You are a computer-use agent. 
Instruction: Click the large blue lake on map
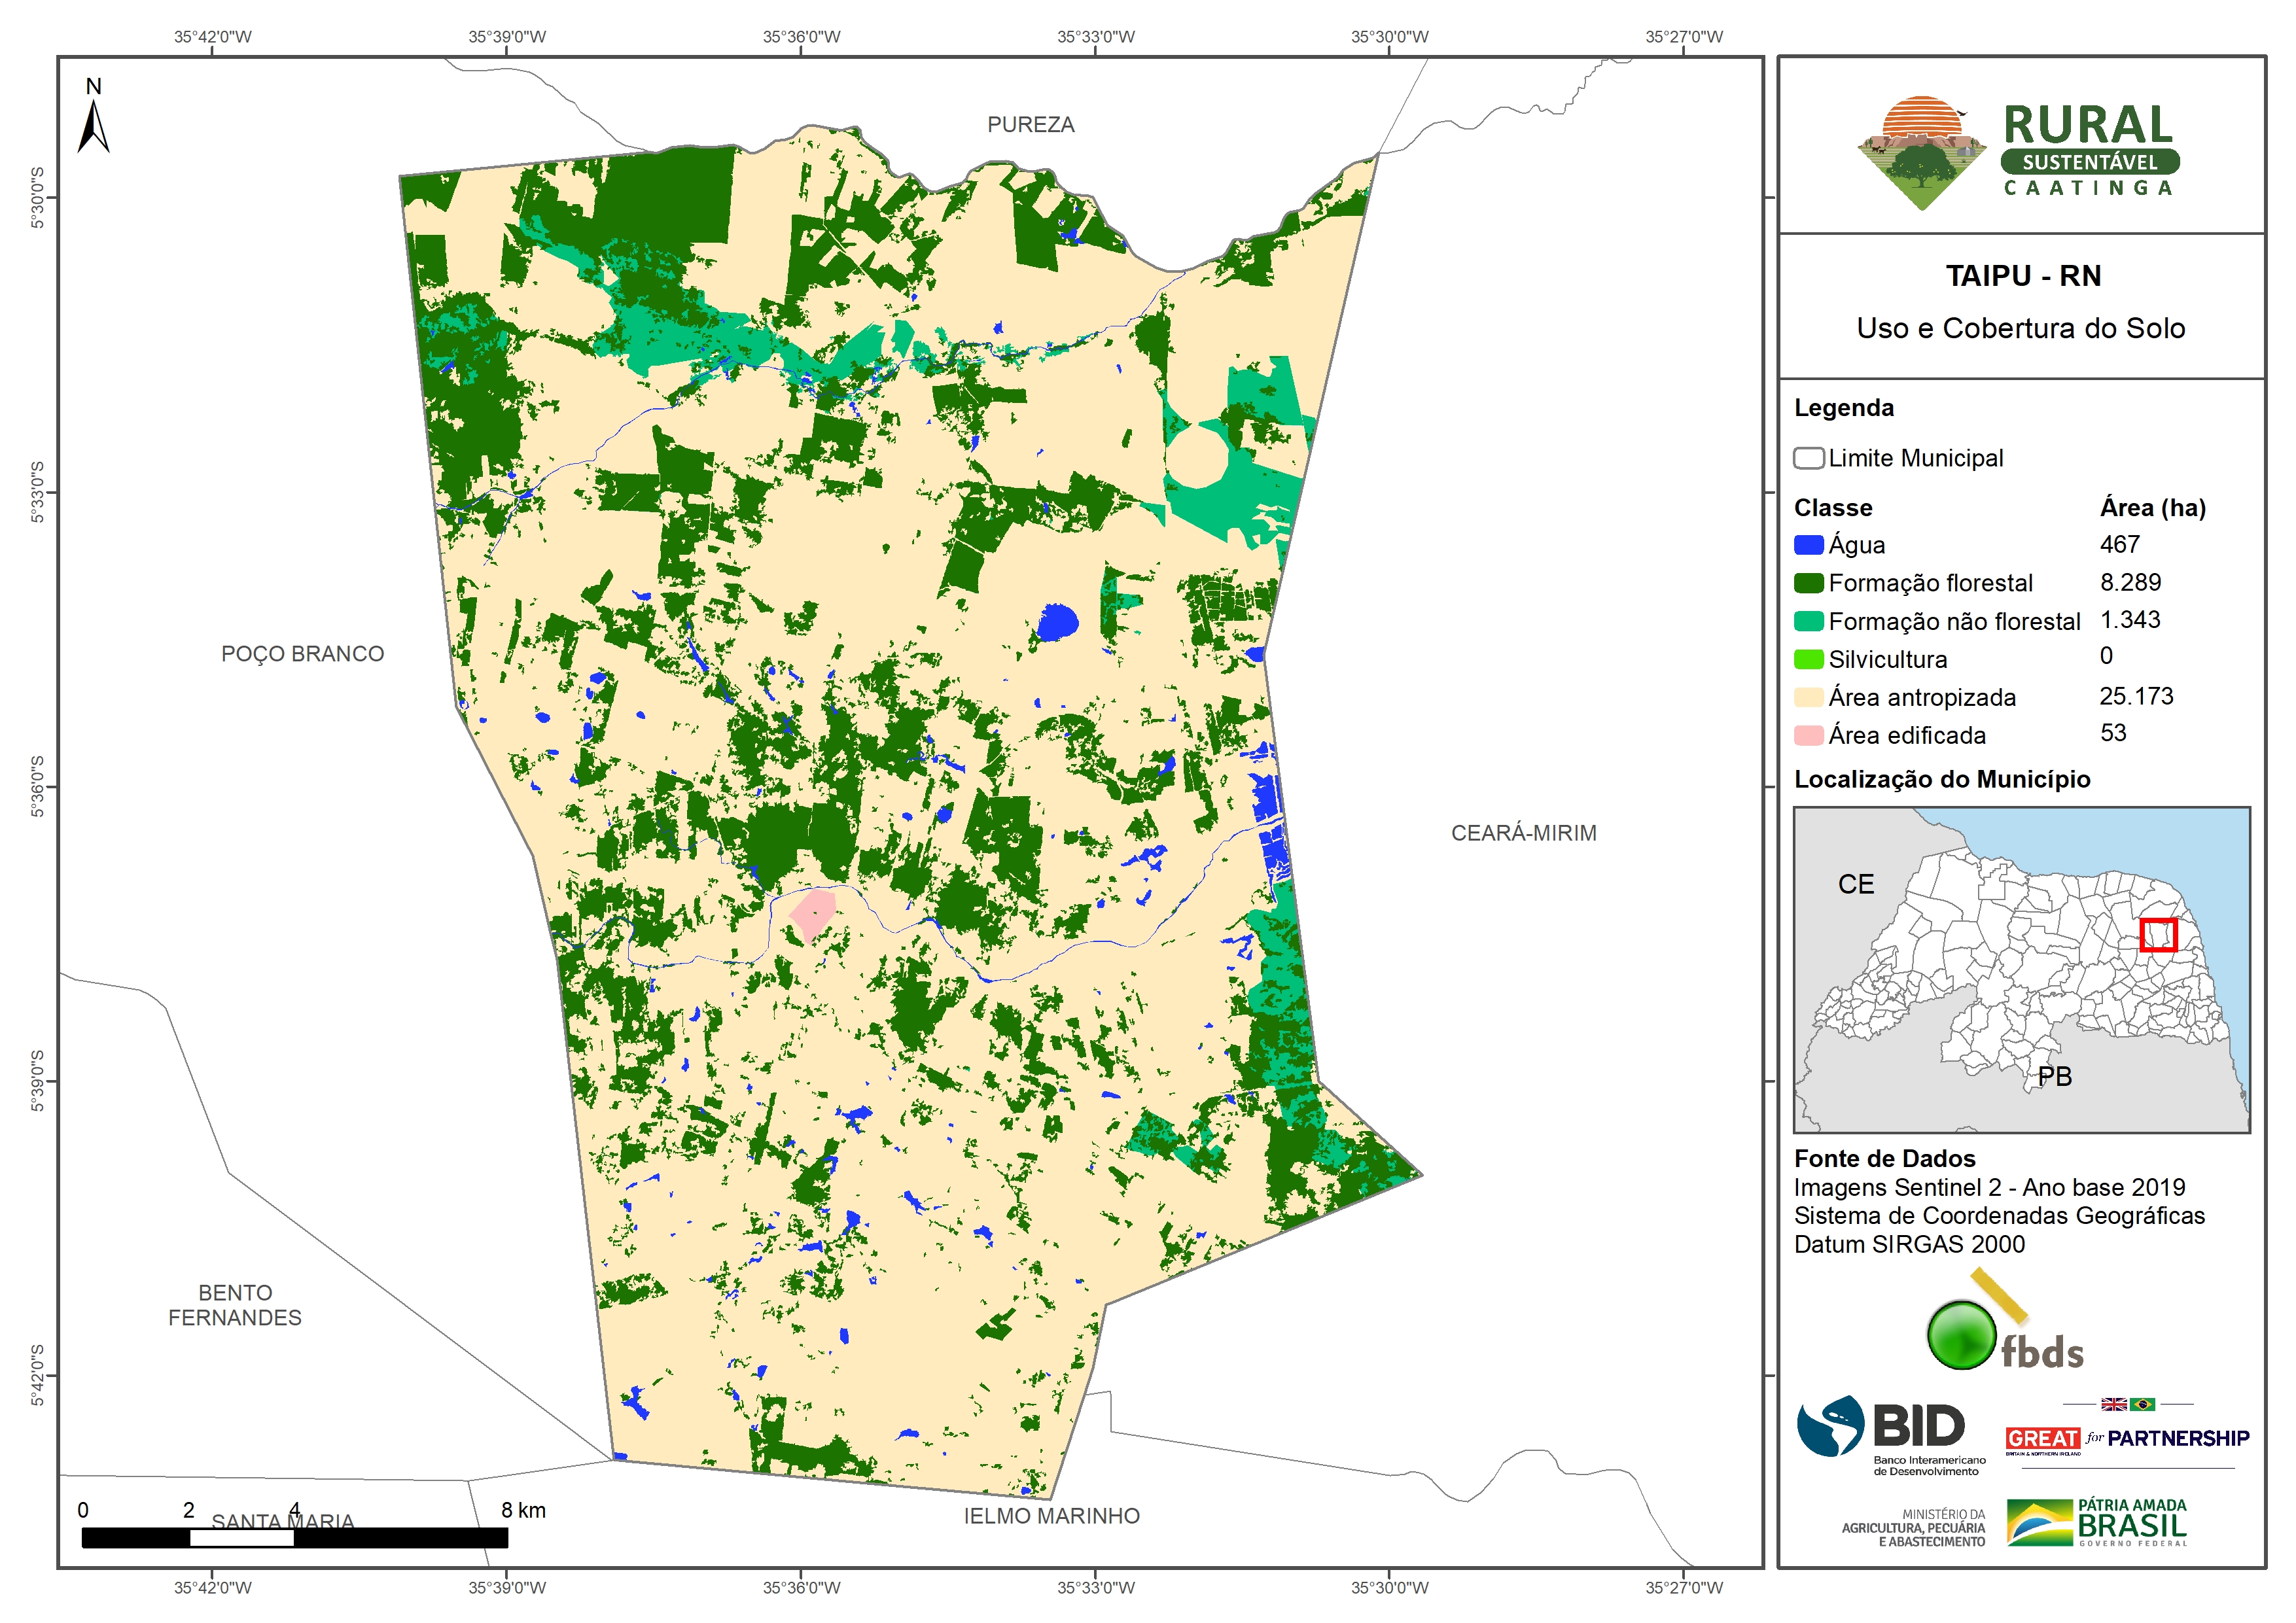tap(1057, 622)
